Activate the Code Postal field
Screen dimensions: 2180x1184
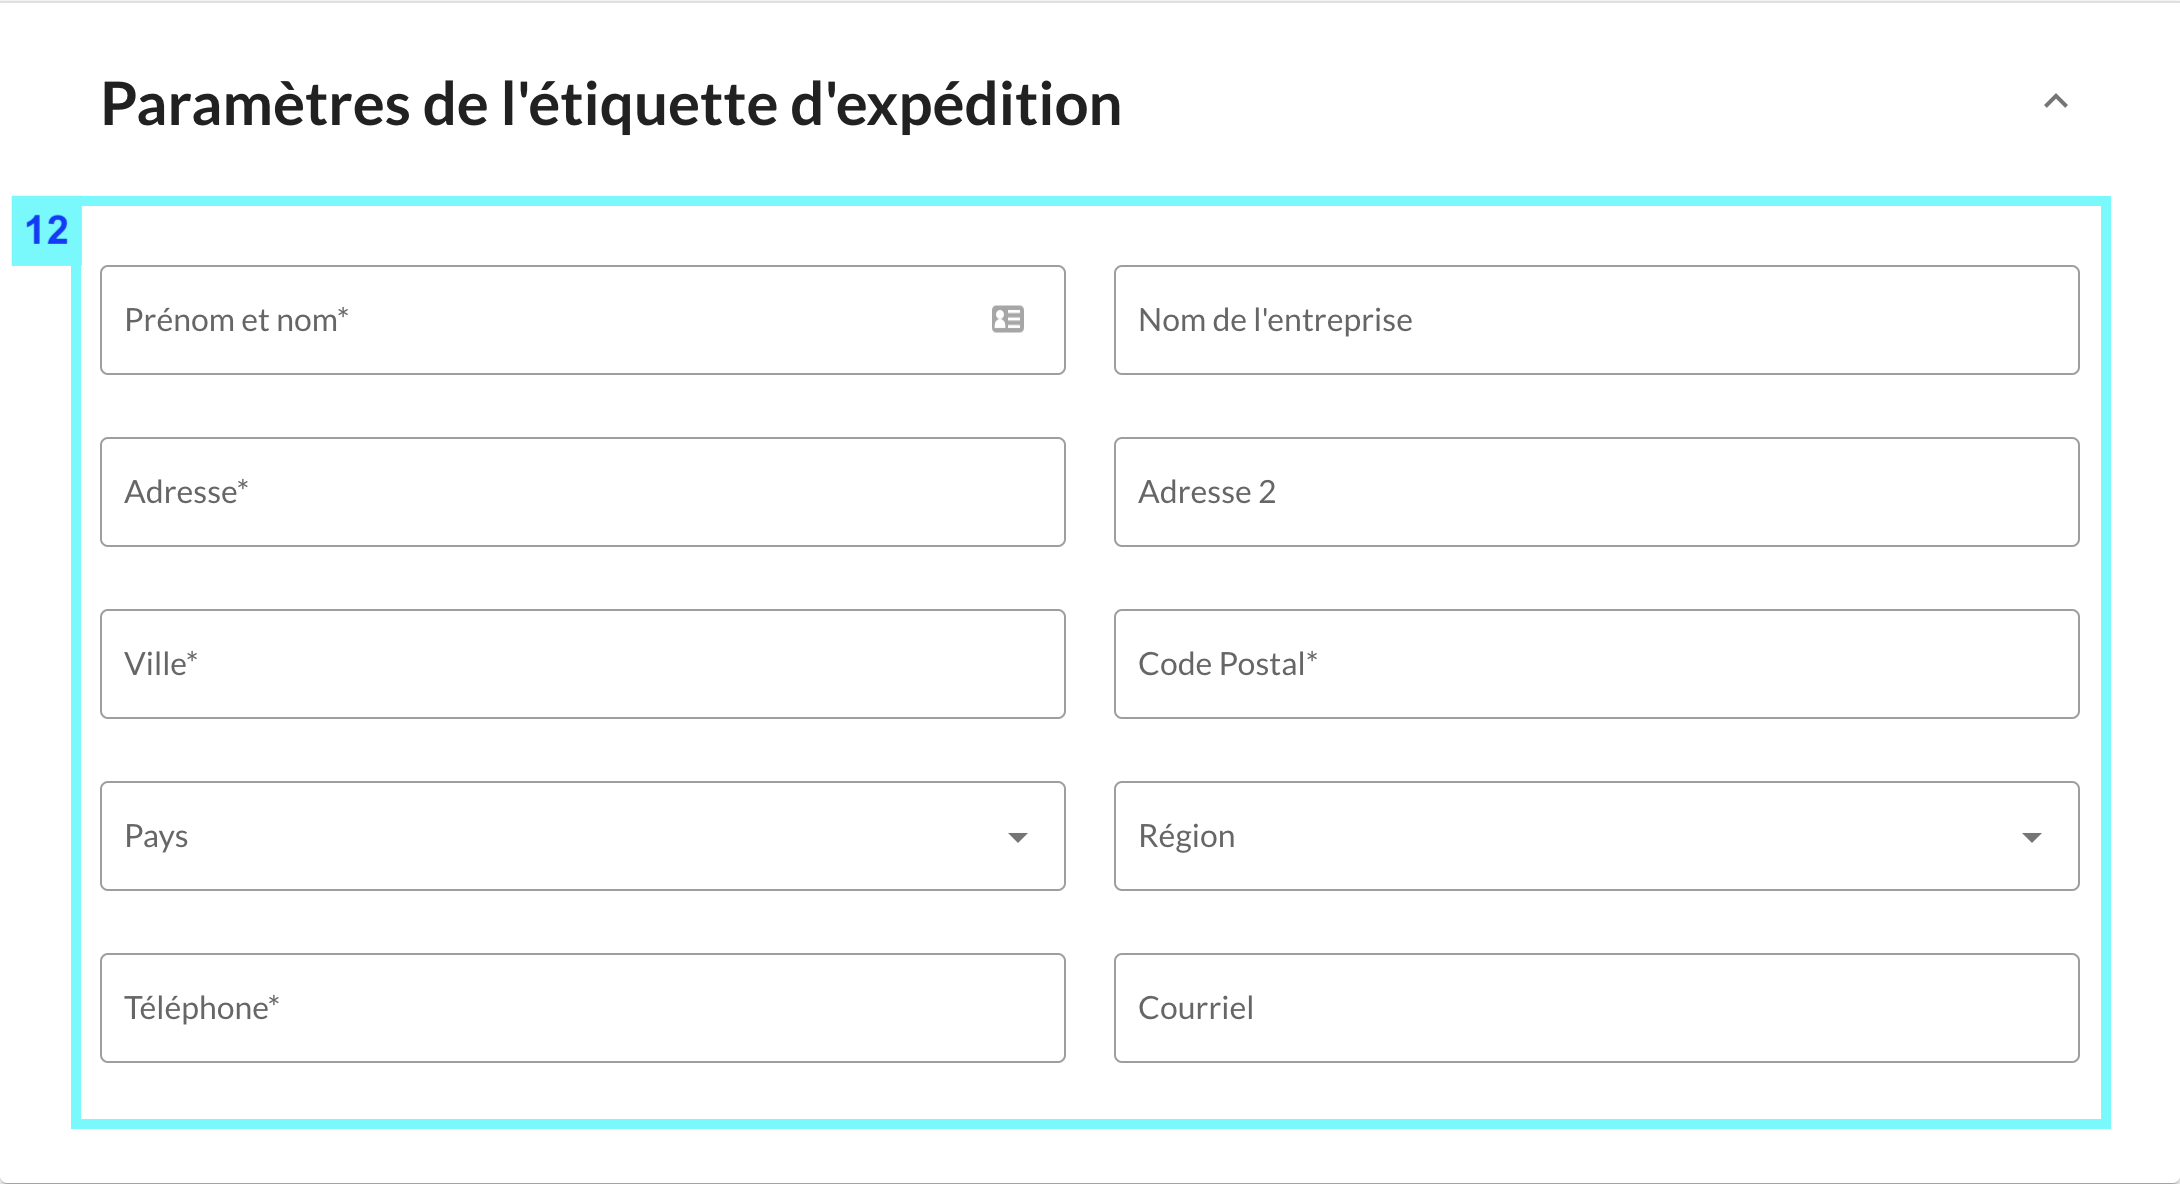coord(1597,664)
